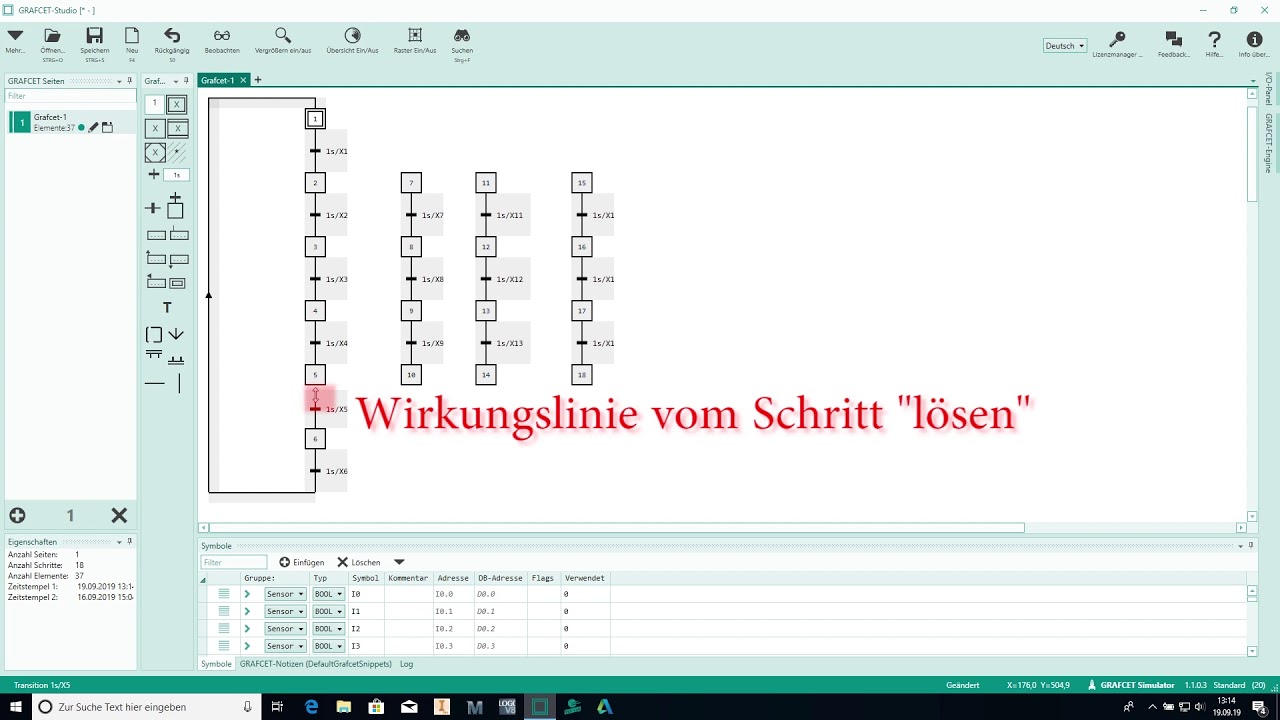Open the Suchen binoculars tool
This screenshot has height=720, width=1280.
[x=462, y=36]
